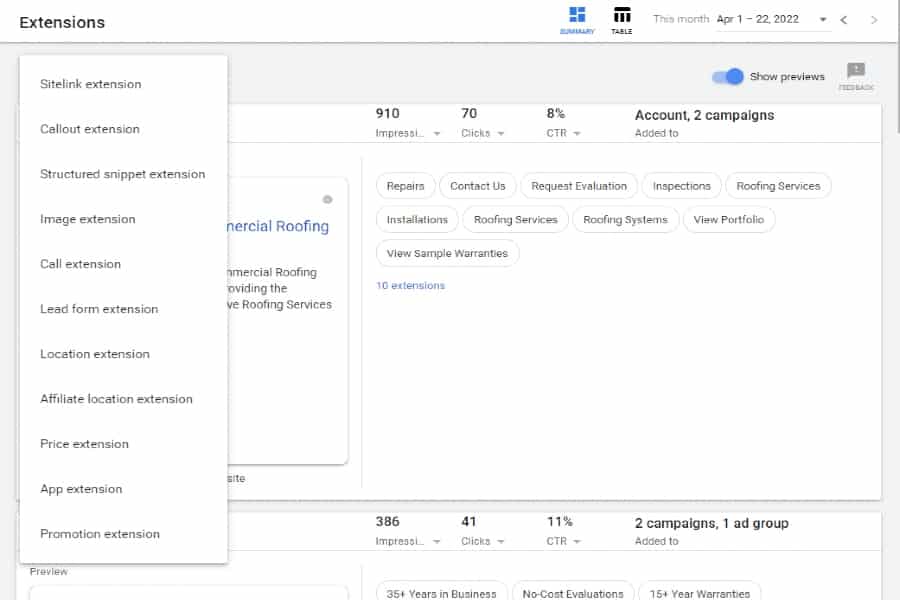The image size is (900, 600).
Task: Choose Location extension
Action: click(123, 354)
